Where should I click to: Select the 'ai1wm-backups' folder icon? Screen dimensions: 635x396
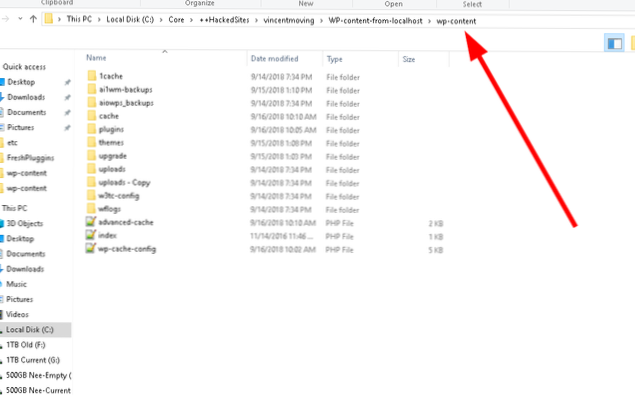tap(92, 89)
